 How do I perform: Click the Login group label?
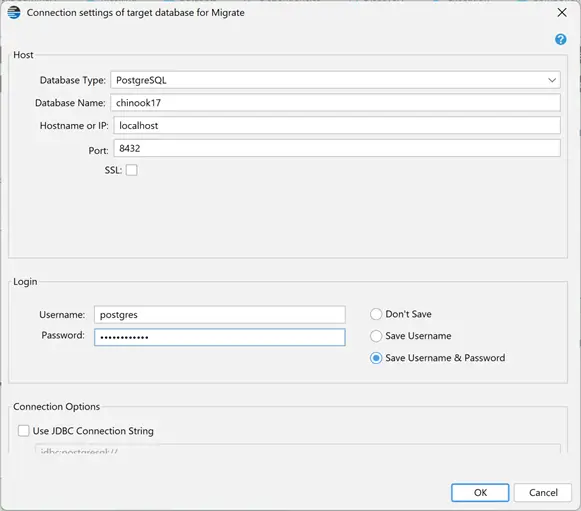click(x=25, y=282)
